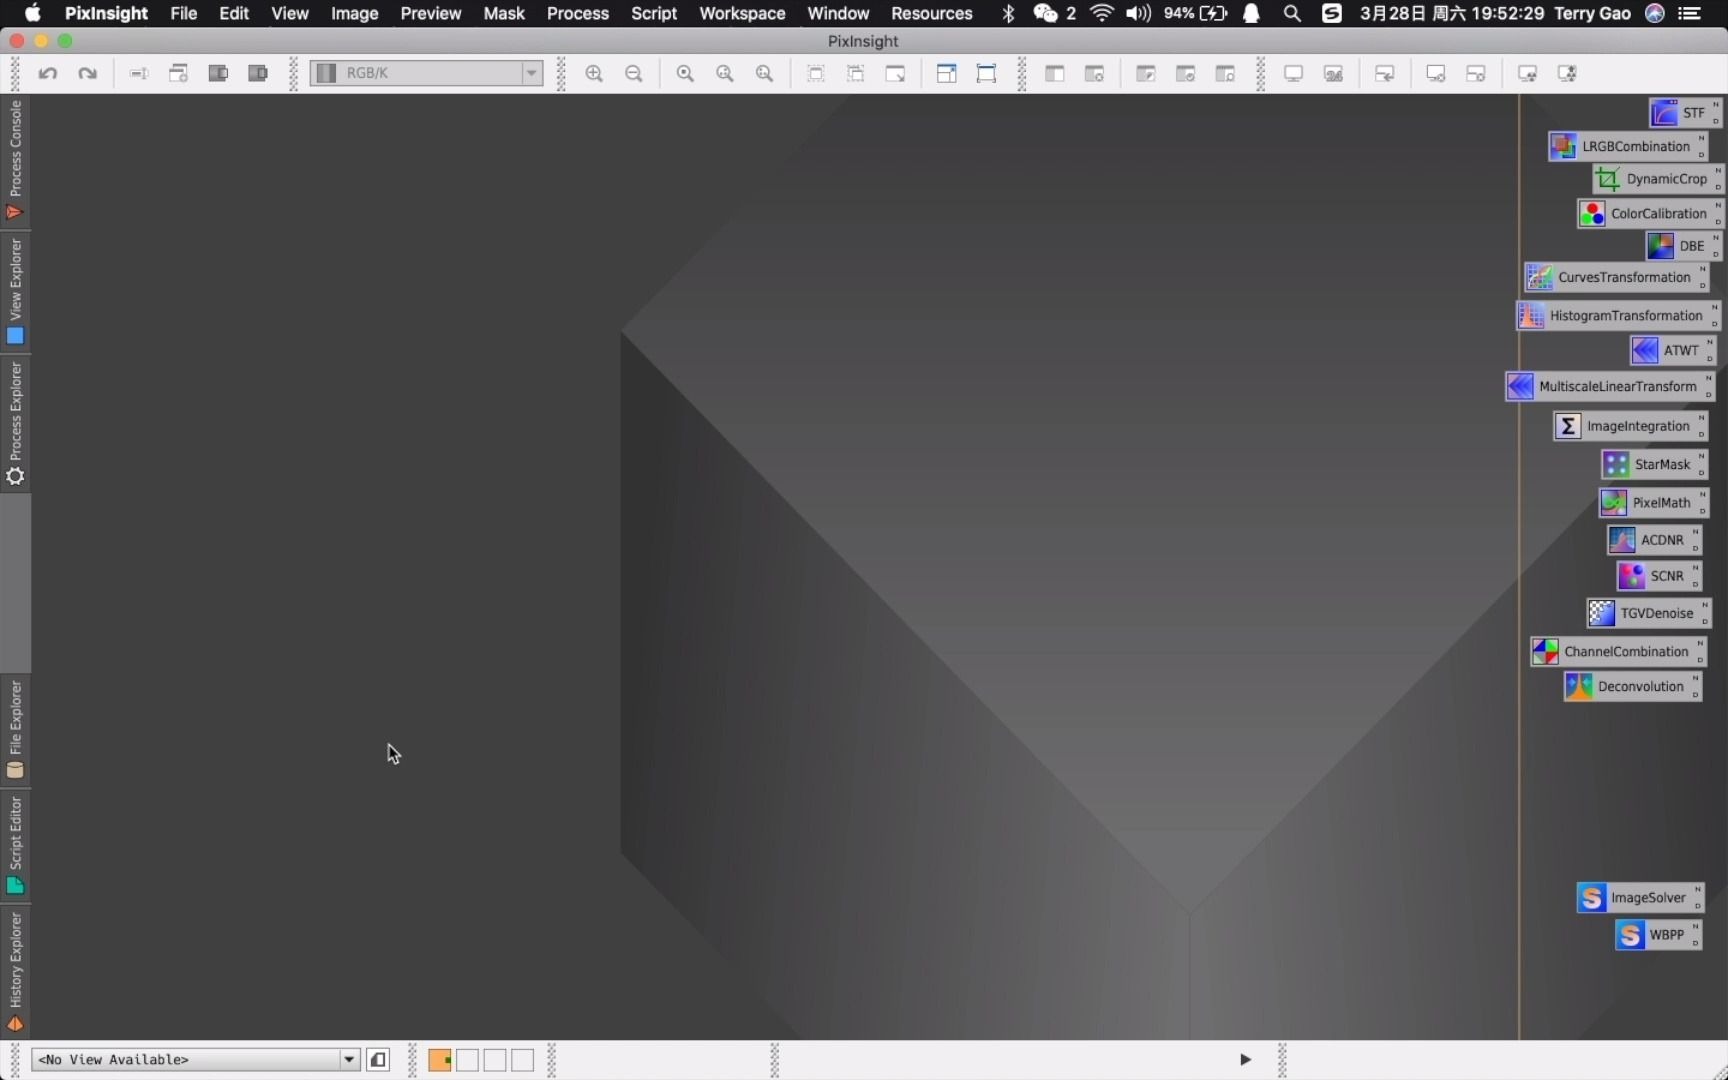The image size is (1728, 1080).
Task: Open the Notification Center list icon
Action: coord(1690,13)
